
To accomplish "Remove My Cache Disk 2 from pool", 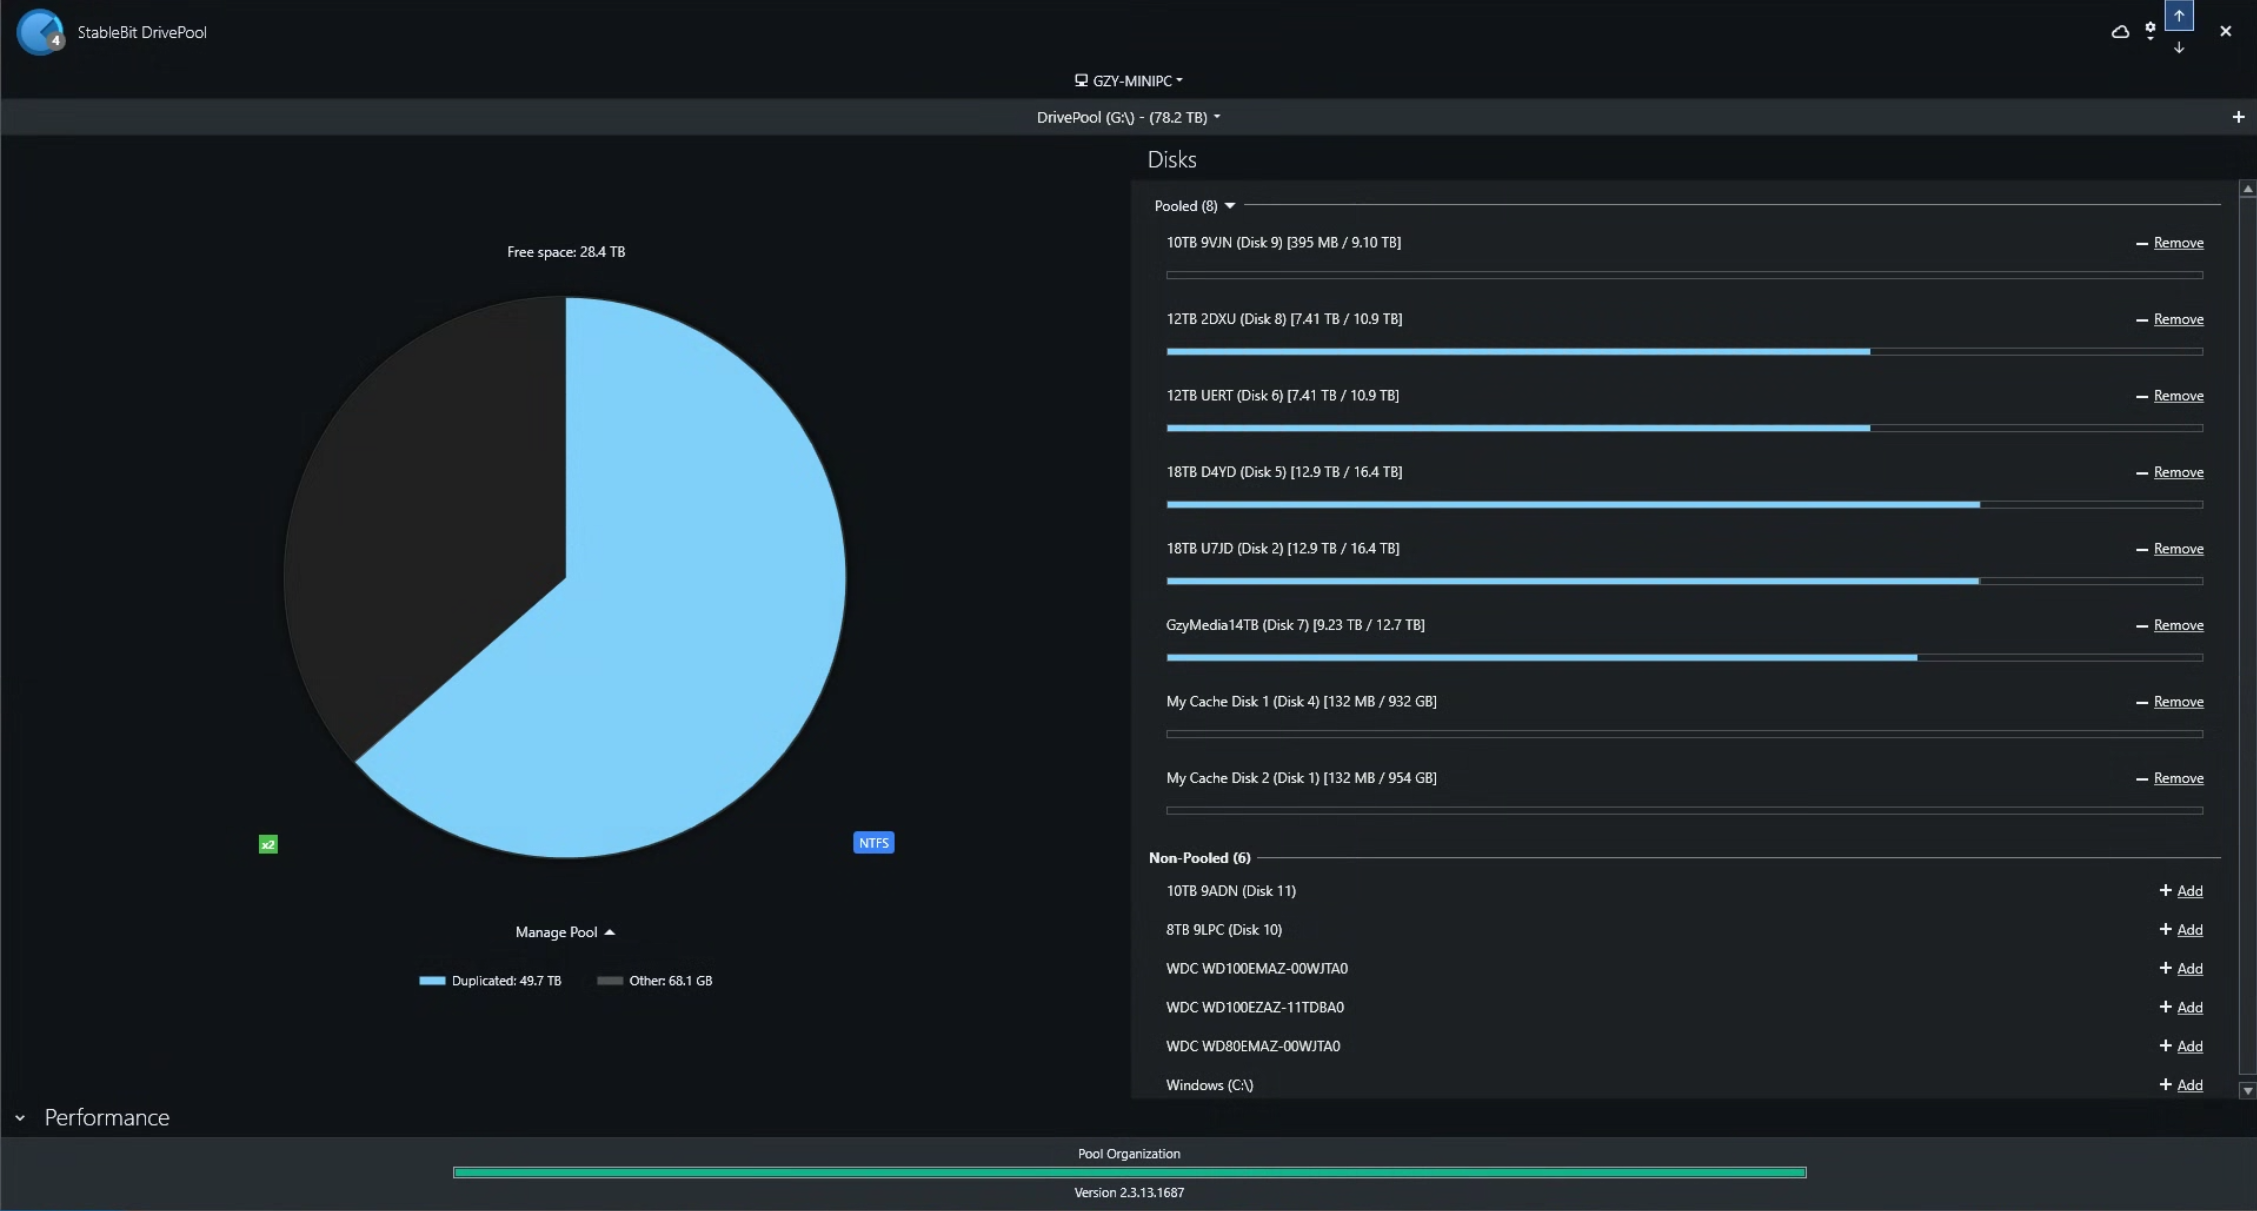I will 2178,778.
